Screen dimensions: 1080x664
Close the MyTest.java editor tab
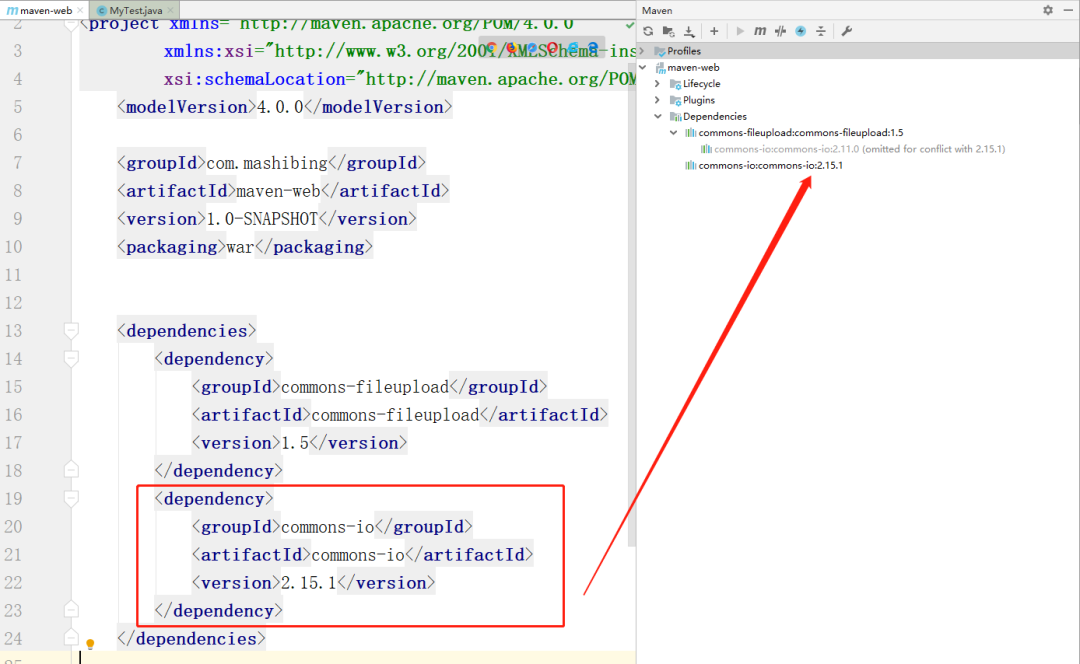coord(171,10)
